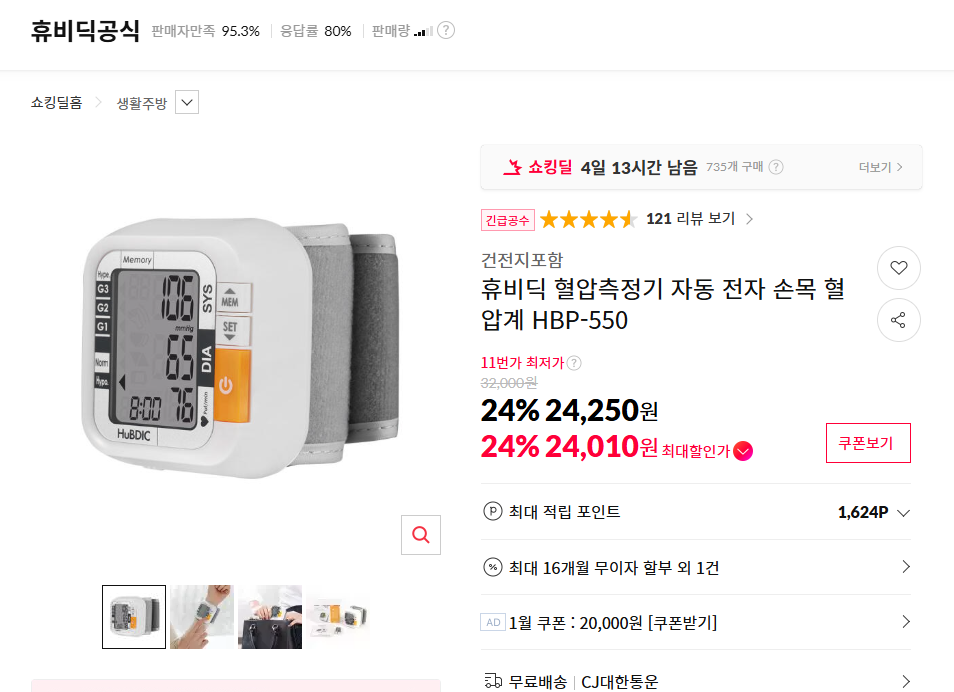Click the sales volume help question icon

446,31
